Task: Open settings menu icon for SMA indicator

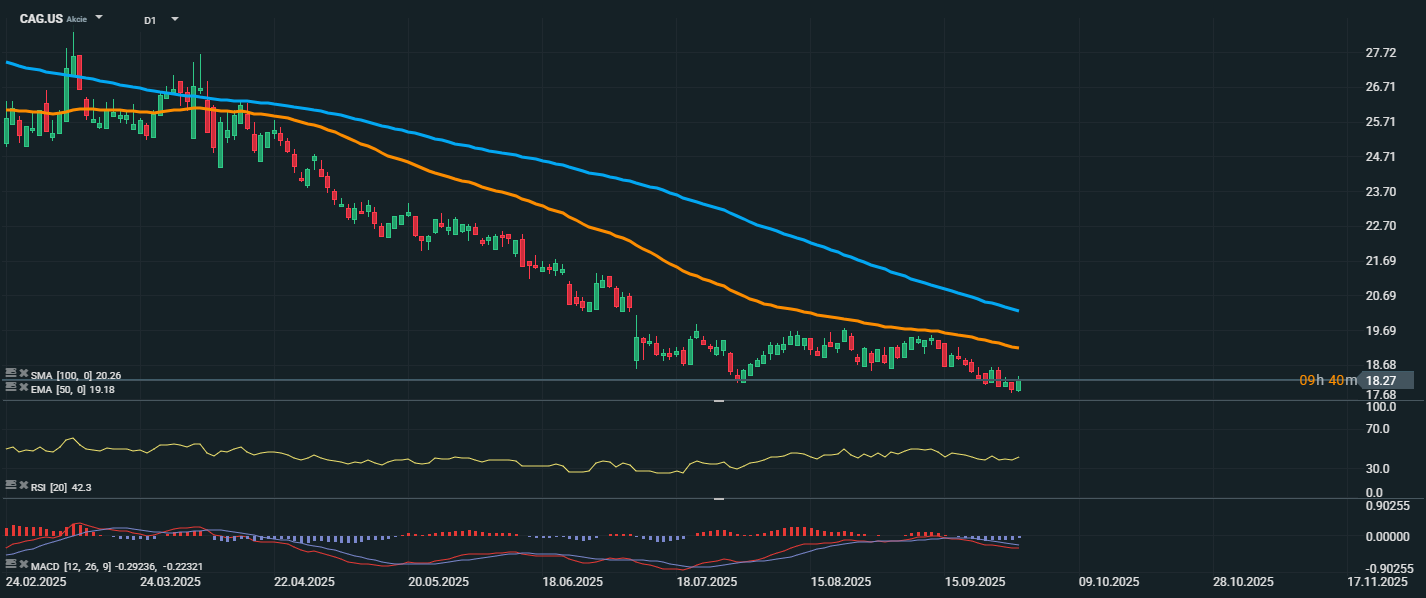Action: tap(10, 373)
